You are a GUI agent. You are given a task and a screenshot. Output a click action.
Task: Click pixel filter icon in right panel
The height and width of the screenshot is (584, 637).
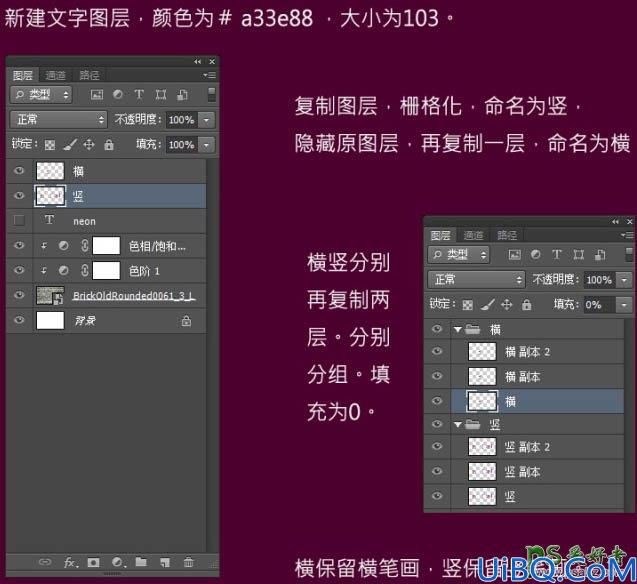pos(514,255)
